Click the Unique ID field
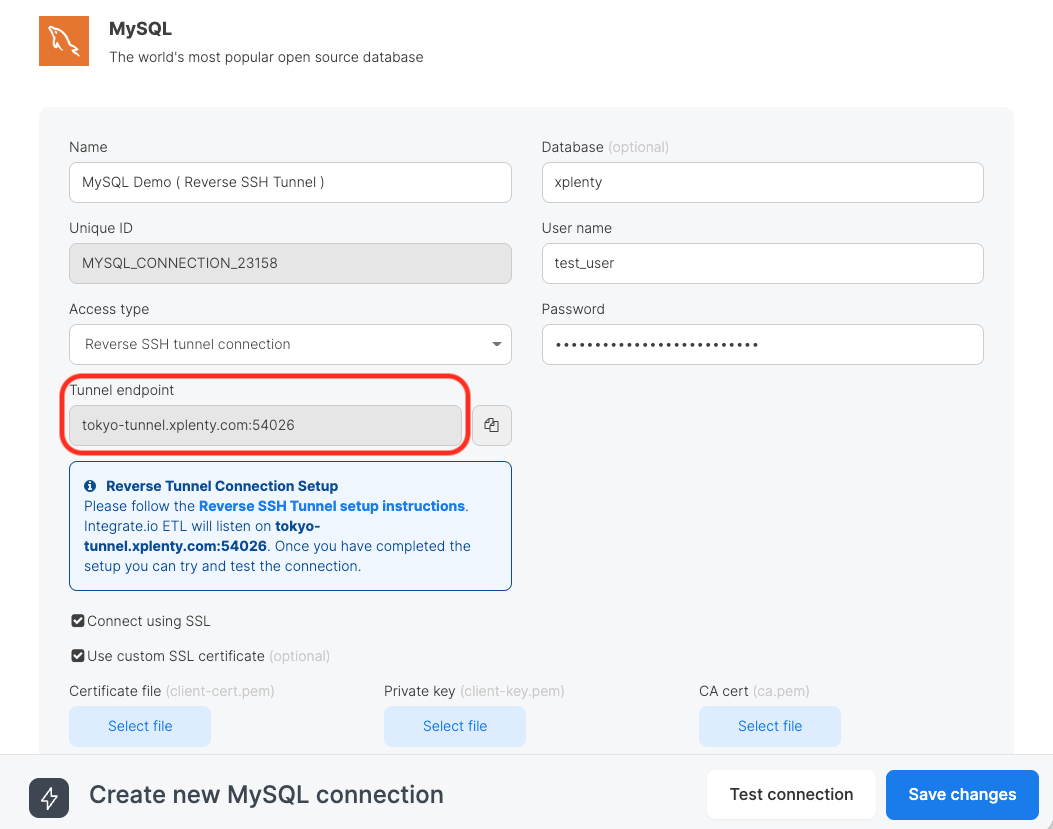This screenshot has height=829, width=1053. pos(290,264)
